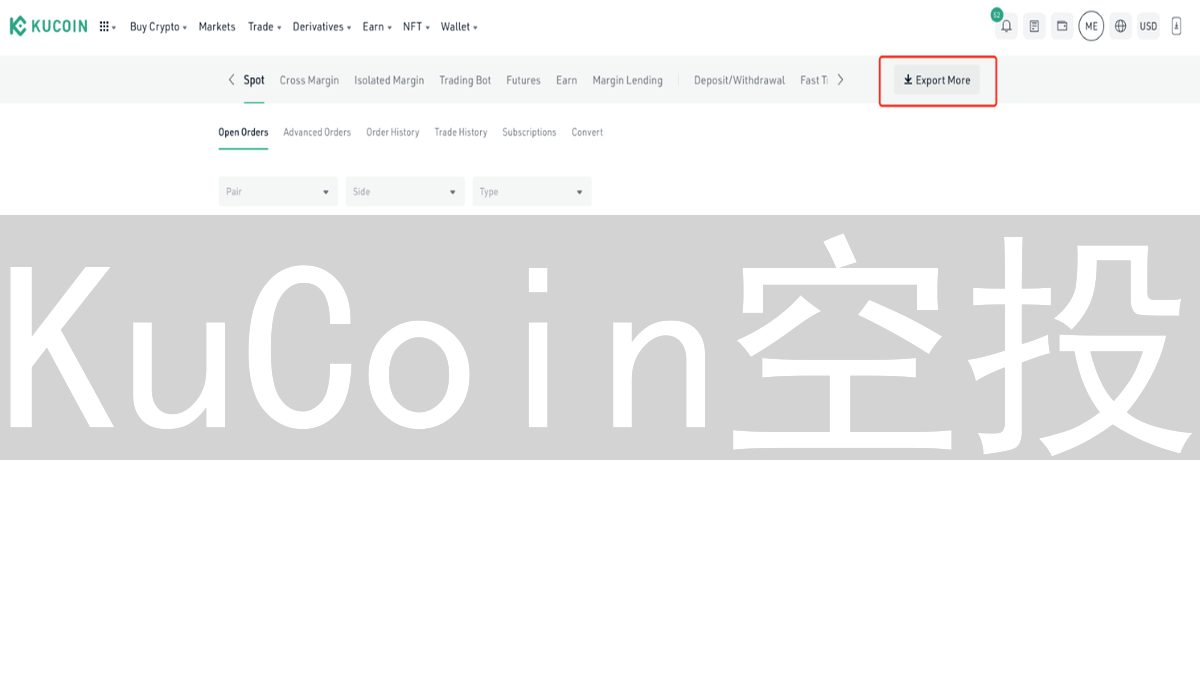Switch to the Isolated Margin tab
Viewport: 1200px width, 675px height.
pos(389,80)
